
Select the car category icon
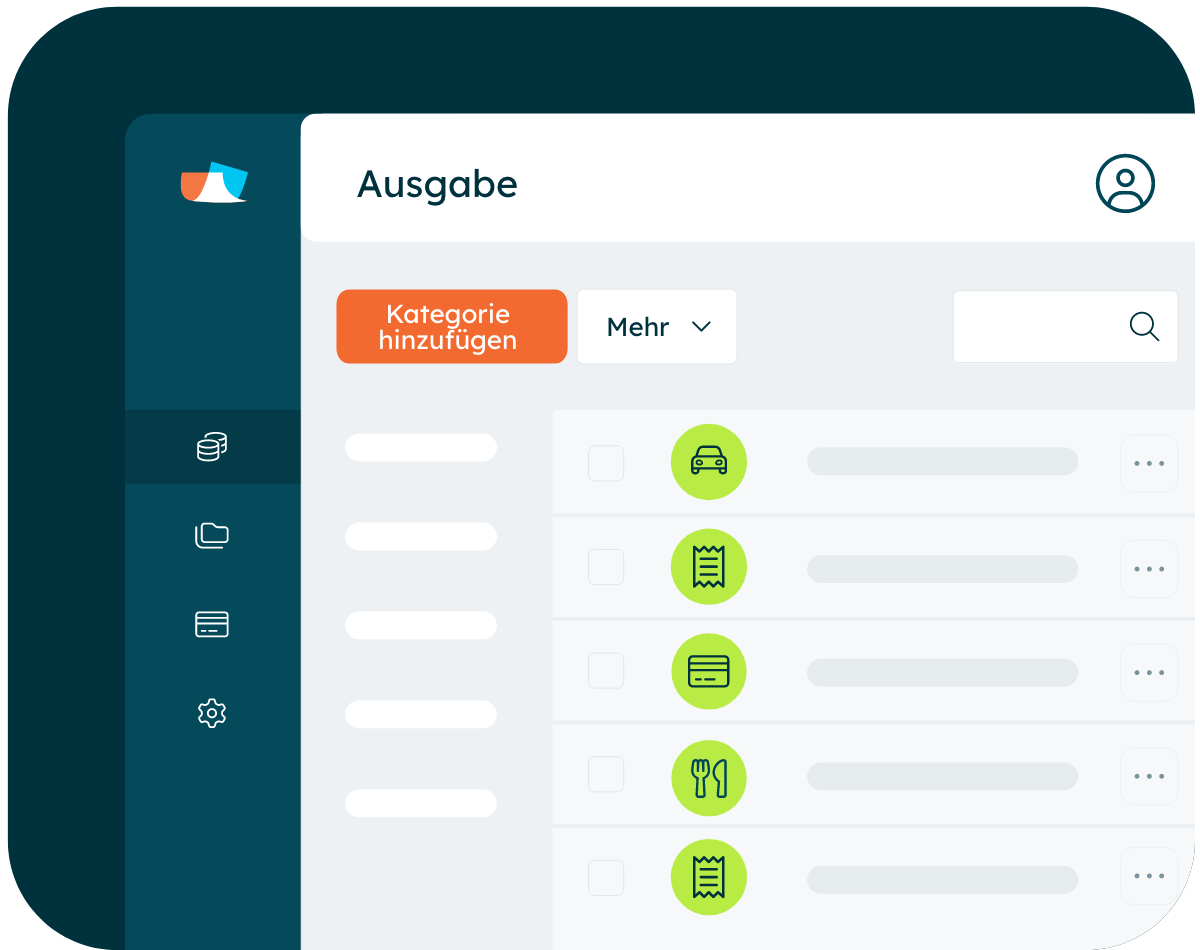709,462
